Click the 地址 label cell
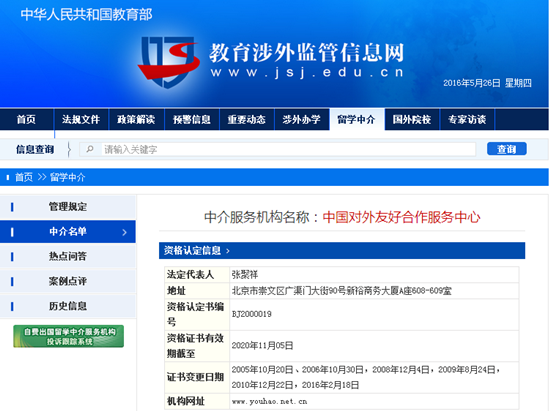 click(197, 291)
